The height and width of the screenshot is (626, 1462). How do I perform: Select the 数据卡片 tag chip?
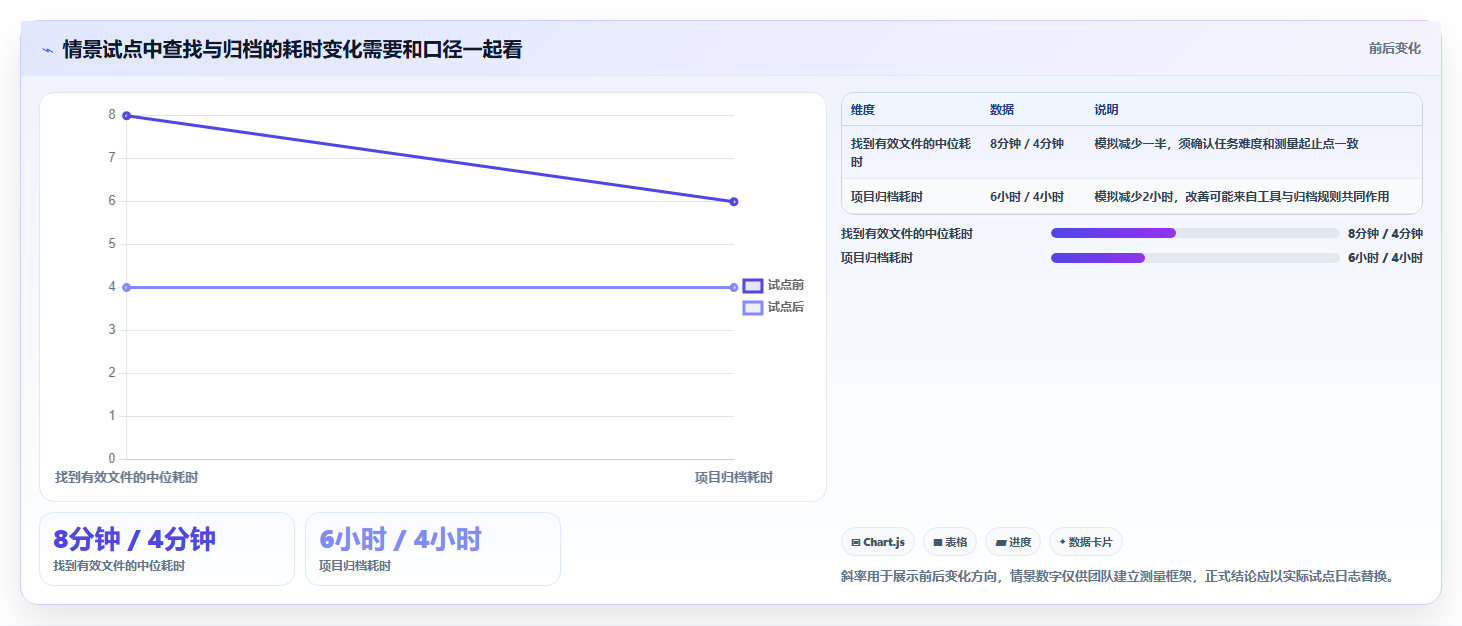[x=1086, y=542]
